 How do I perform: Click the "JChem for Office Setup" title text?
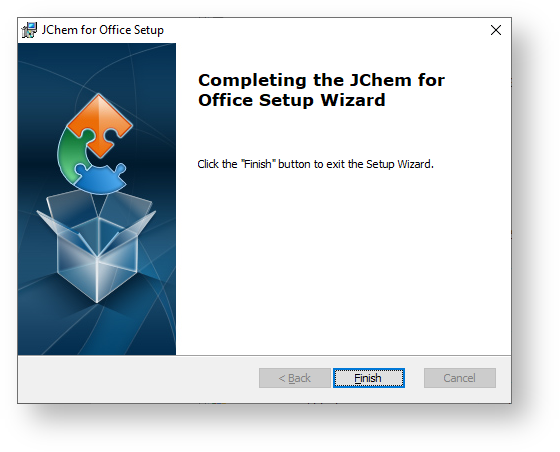pos(102,30)
